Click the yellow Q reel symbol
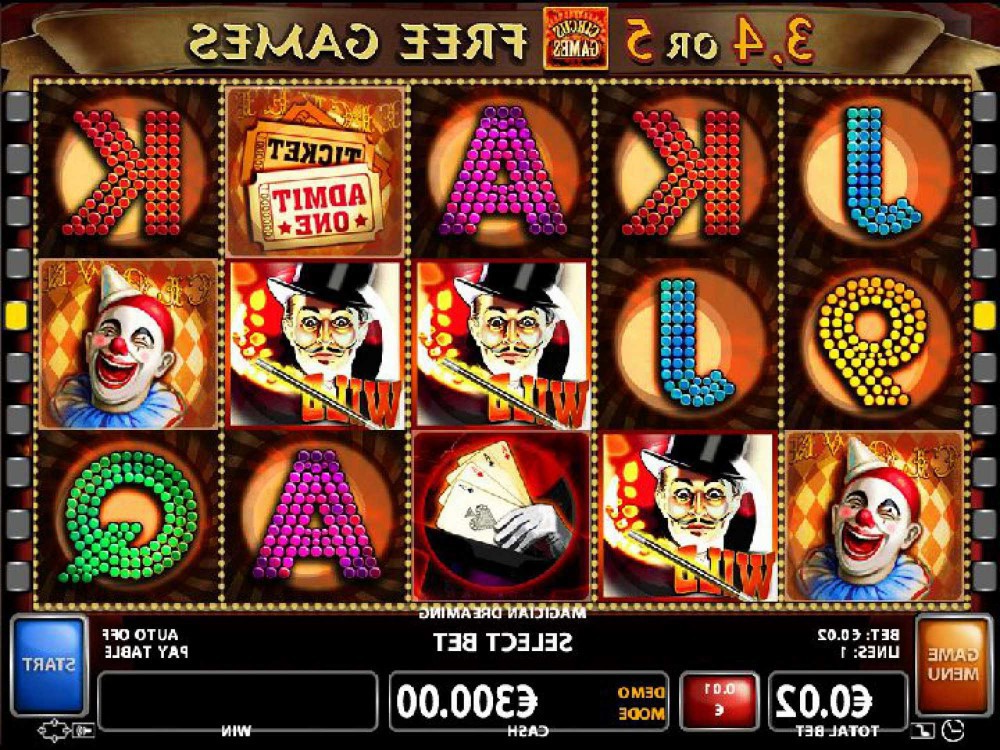1000x750 pixels. click(x=873, y=343)
